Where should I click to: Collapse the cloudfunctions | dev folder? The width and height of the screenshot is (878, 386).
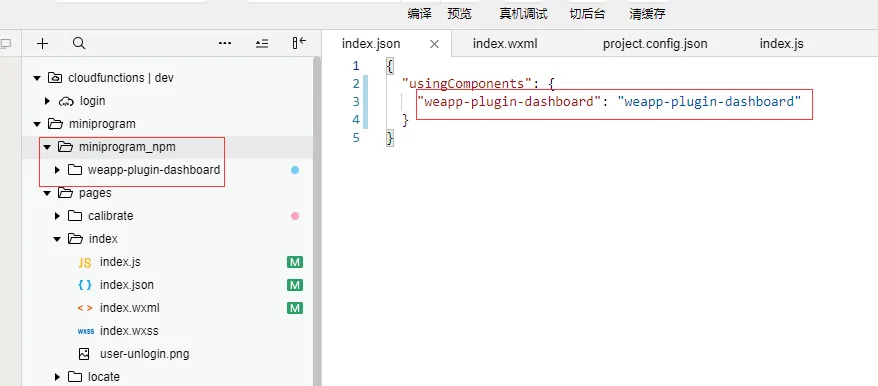pyautogui.click(x=38, y=78)
